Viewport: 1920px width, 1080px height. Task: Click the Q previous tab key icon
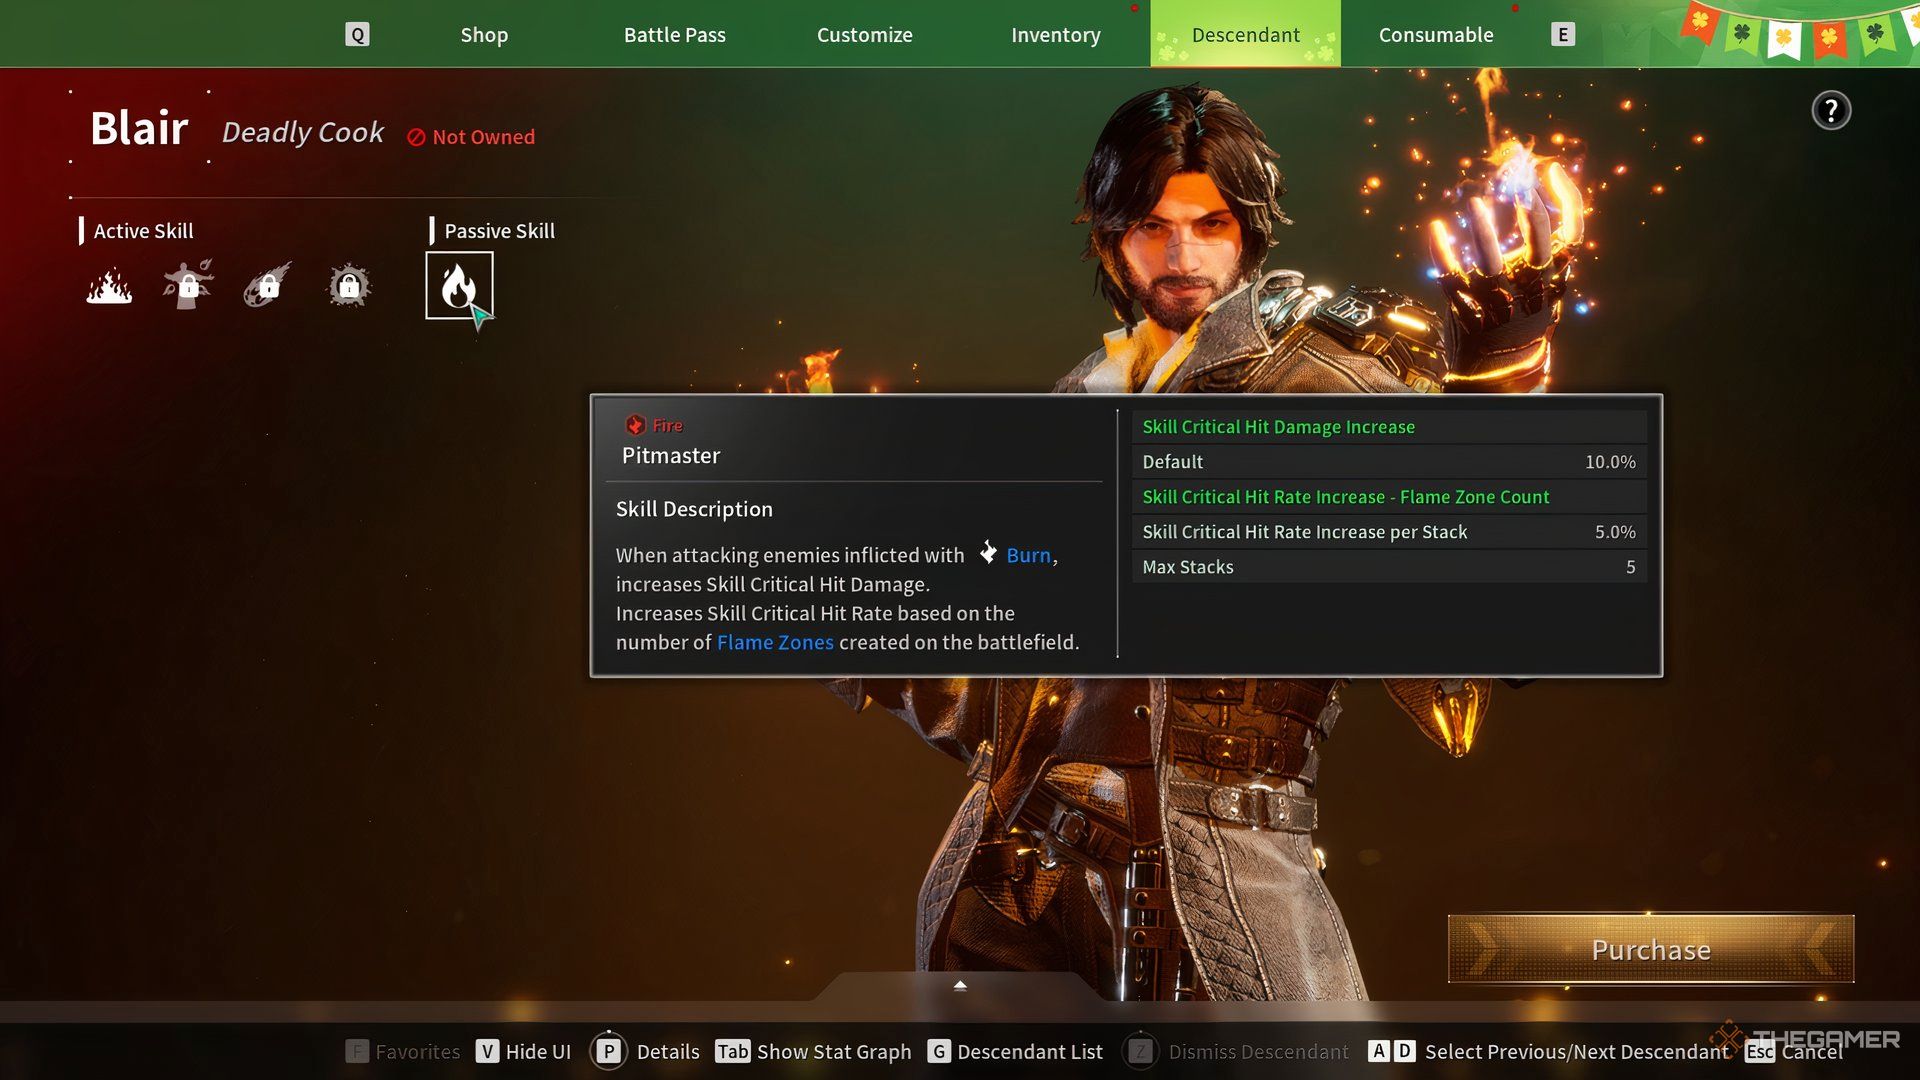pos(357,35)
